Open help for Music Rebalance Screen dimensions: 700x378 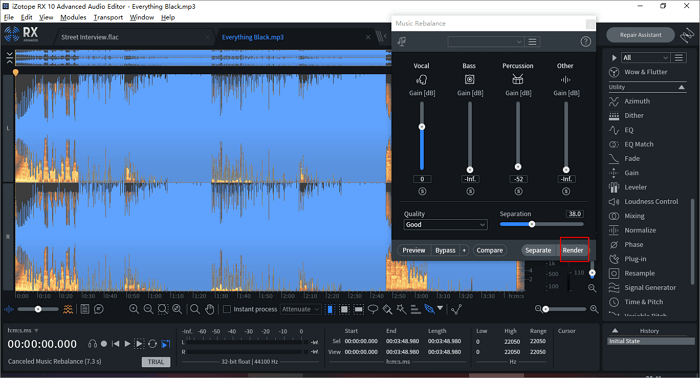click(x=586, y=42)
